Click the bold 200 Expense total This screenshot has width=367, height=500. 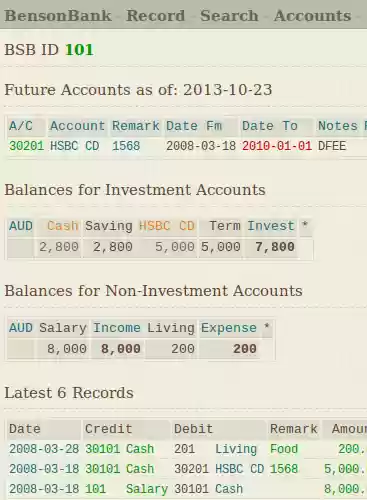245,349
